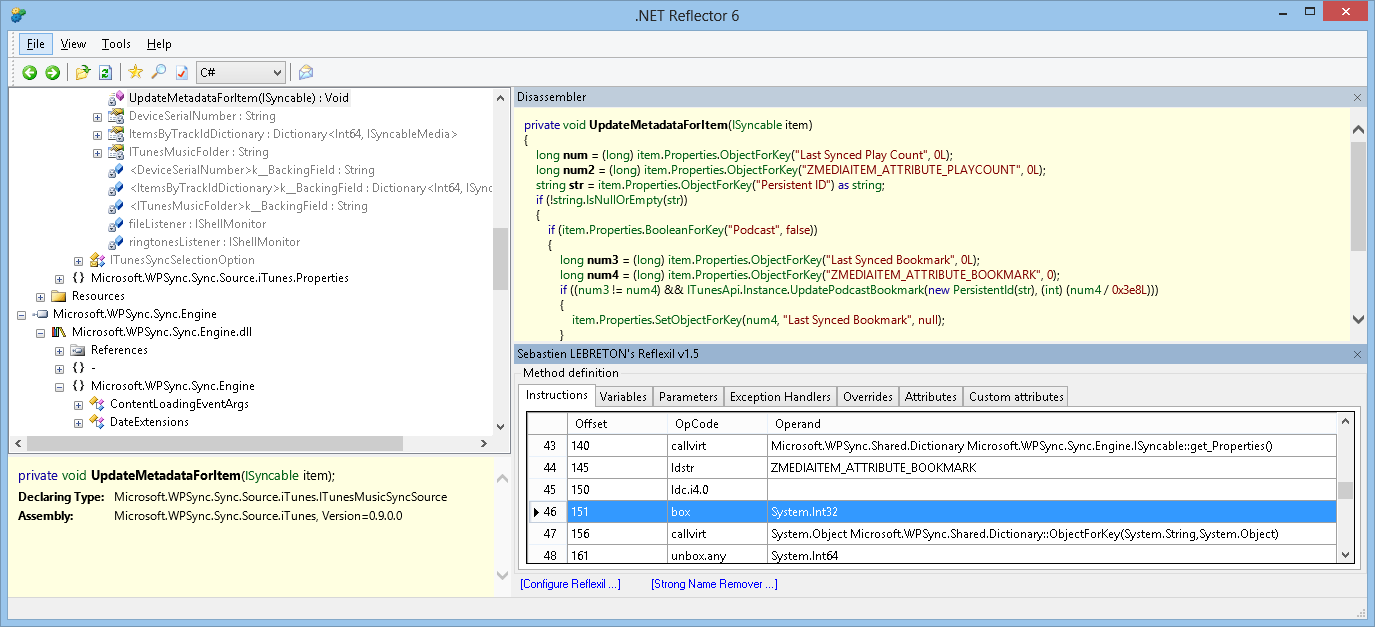Click the ITunesSyncSelectionOption class icon
The image size is (1375, 627).
coord(97,260)
